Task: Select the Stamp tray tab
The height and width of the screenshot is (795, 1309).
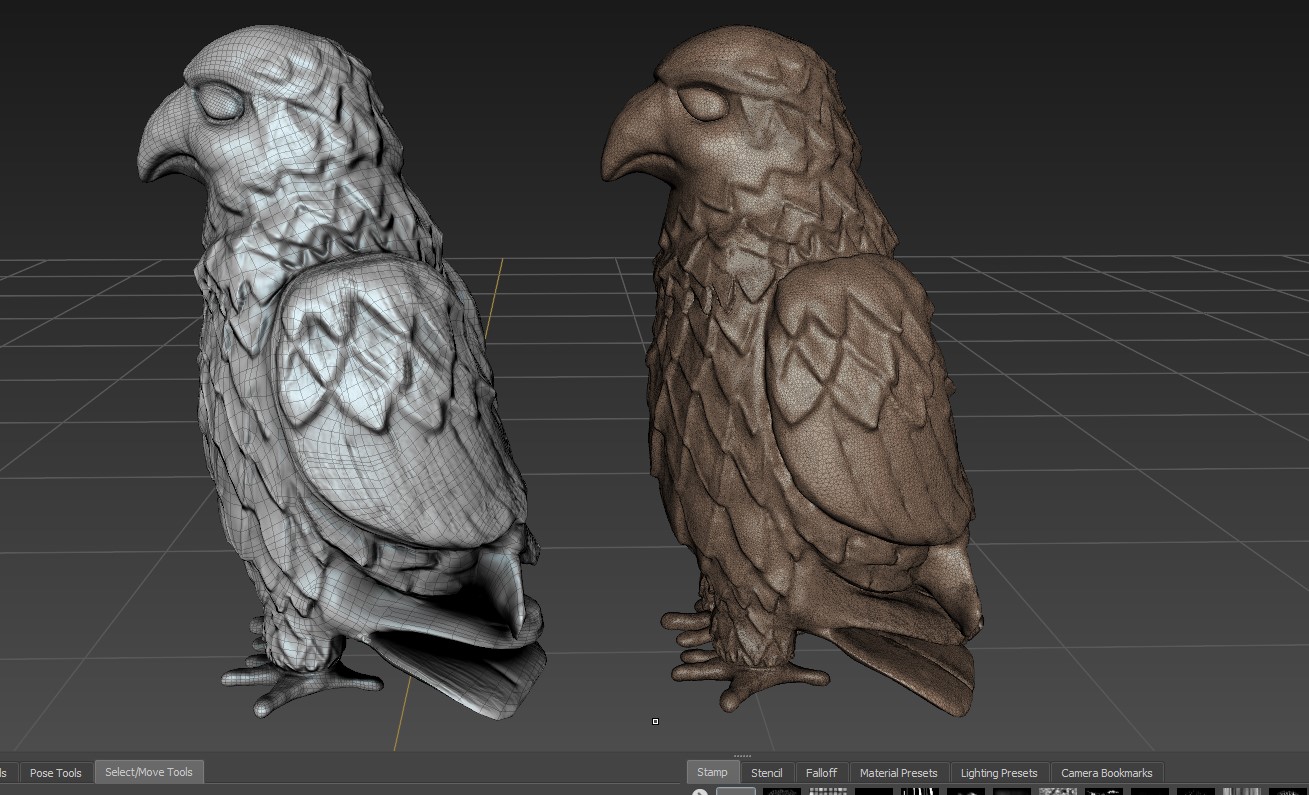Action: click(712, 772)
